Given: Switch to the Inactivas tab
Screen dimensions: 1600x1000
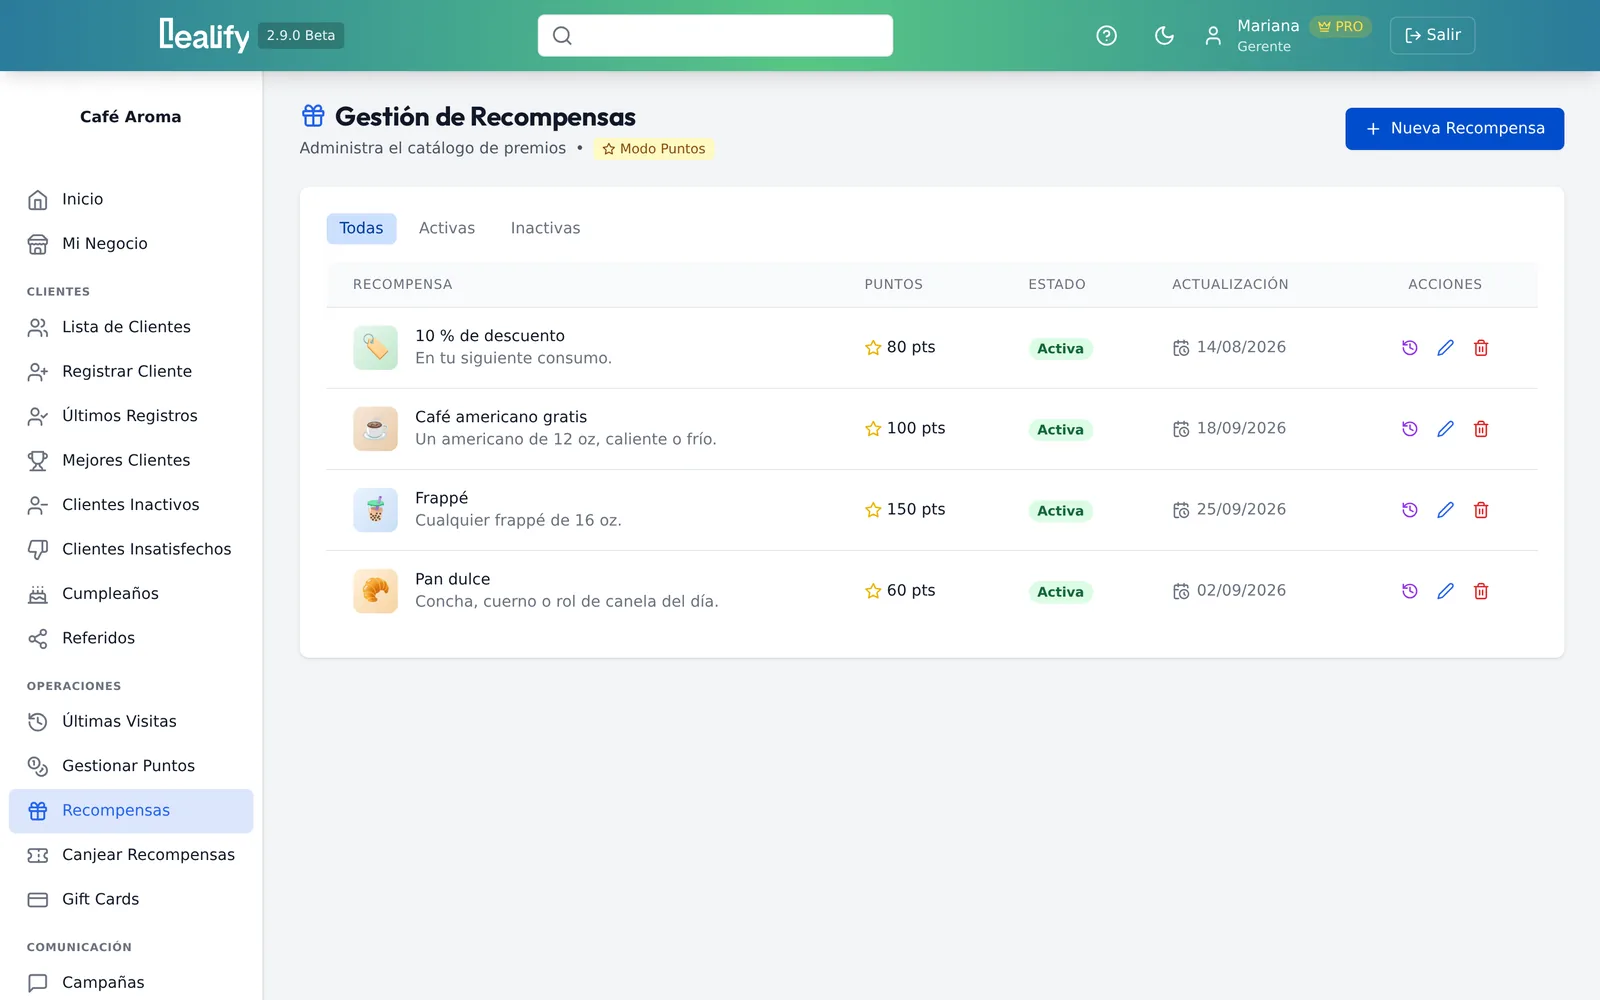Looking at the screenshot, I should click(x=545, y=228).
